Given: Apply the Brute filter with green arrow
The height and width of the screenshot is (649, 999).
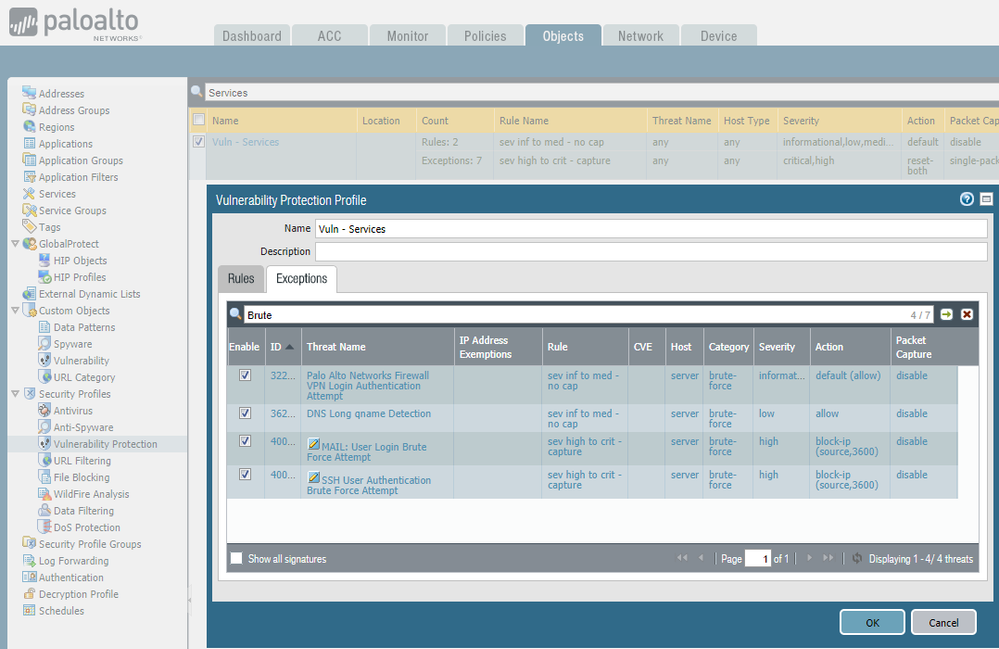Looking at the screenshot, I should coord(947,315).
